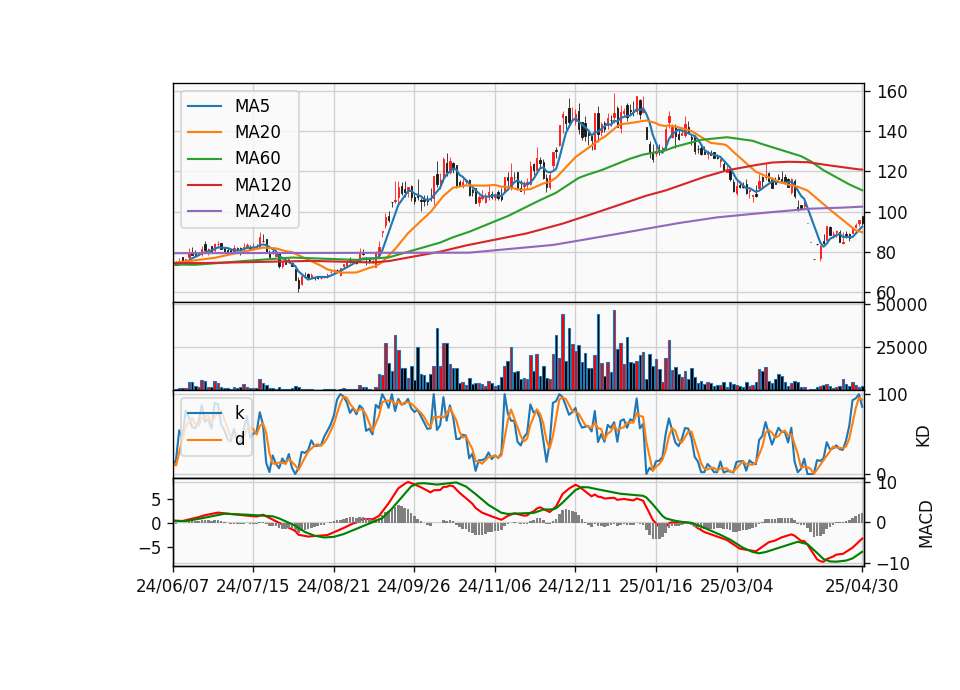
Task: Click the 25000 volume axis value
Action: [x=902, y=348]
